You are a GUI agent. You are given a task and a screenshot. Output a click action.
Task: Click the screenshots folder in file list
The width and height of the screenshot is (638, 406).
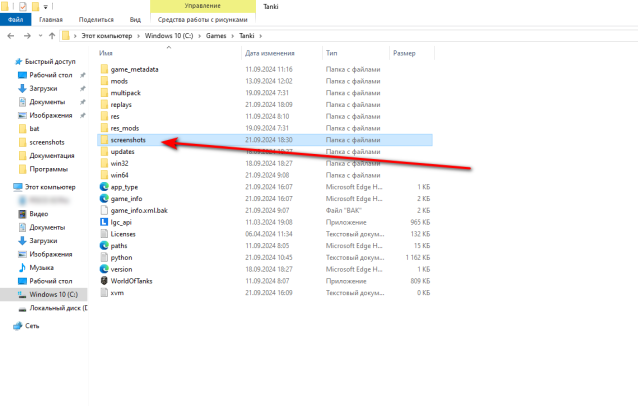click(x=127, y=141)
